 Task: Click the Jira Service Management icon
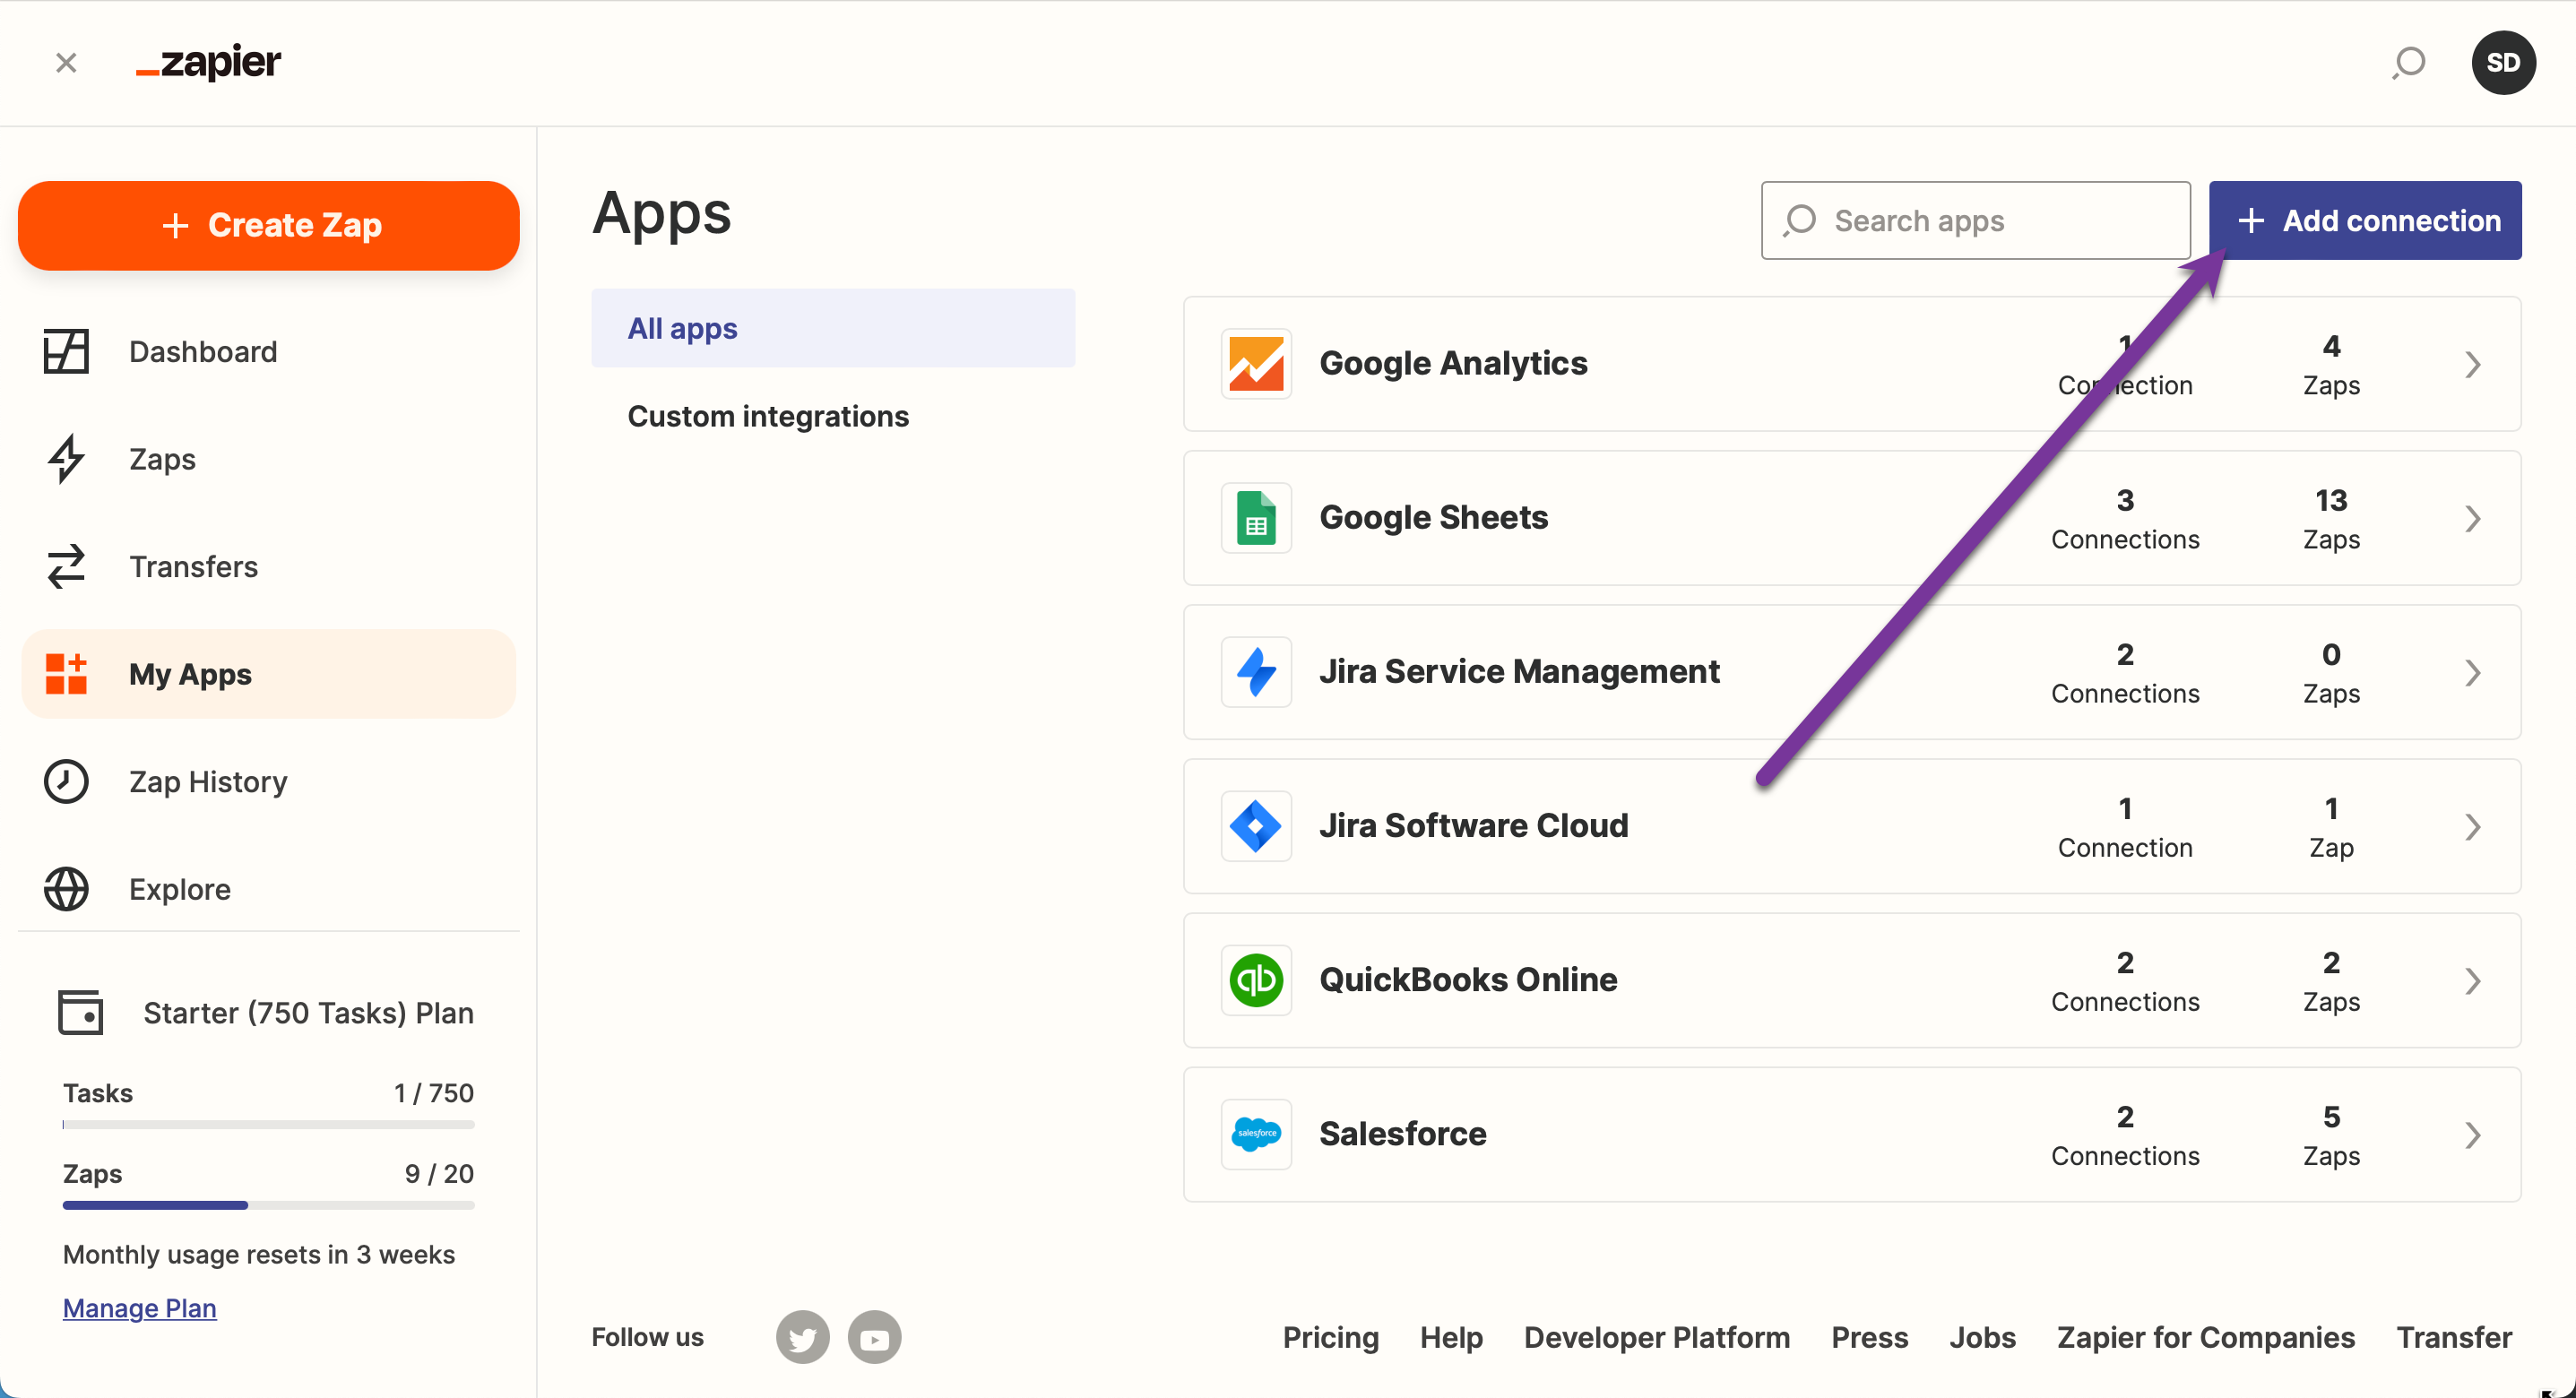(x=1256, y=672)
